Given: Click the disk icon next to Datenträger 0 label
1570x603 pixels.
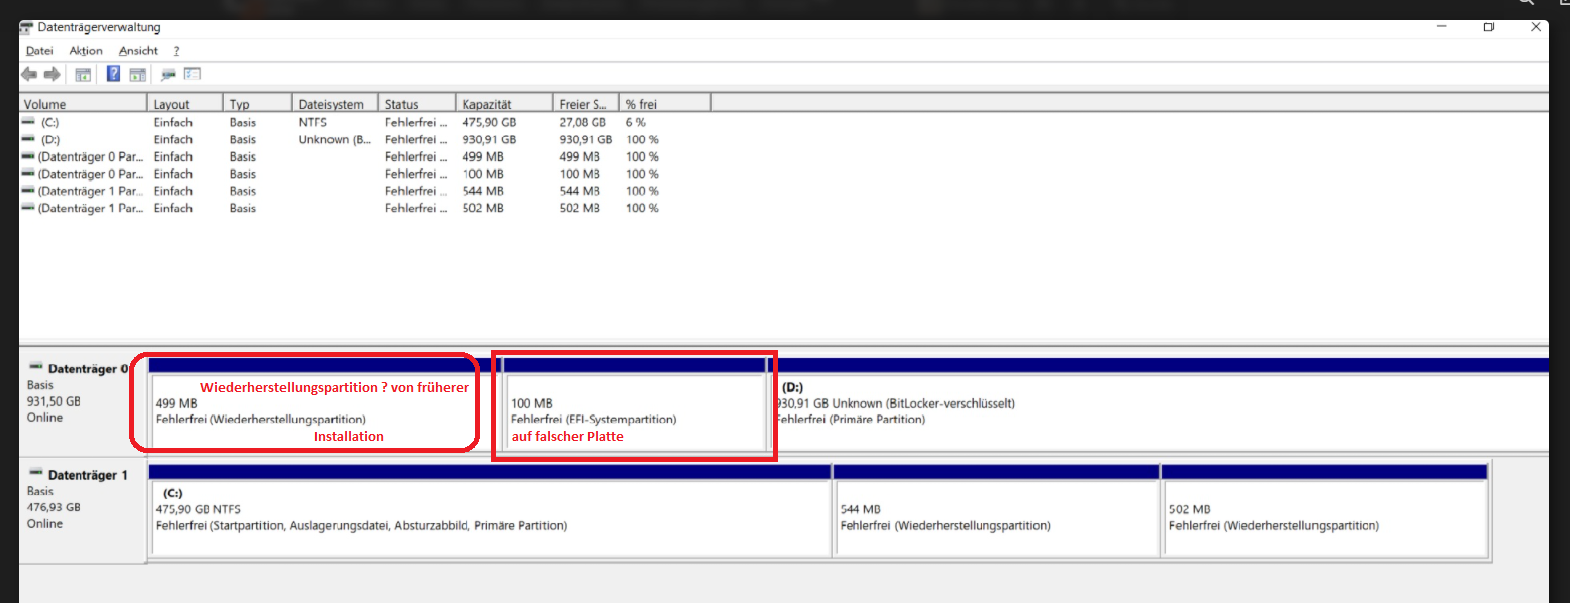Looking at the screenshot, I should [x=36, y=367].
